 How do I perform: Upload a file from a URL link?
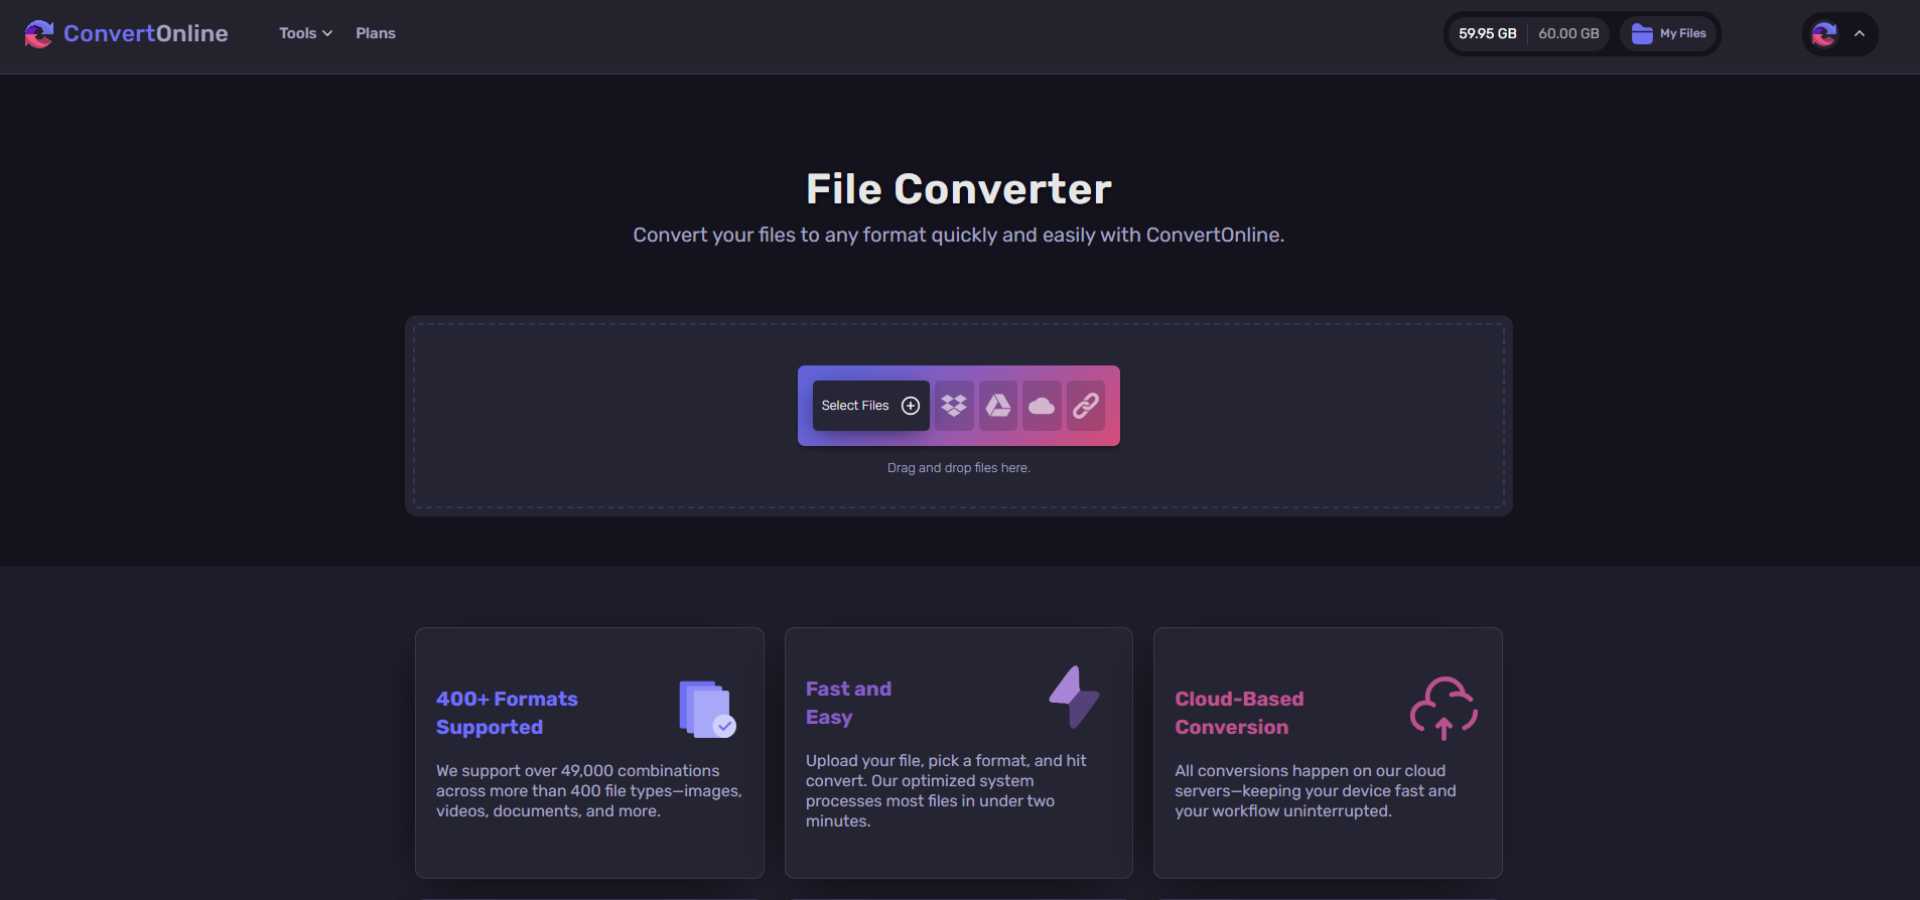coord(1085,405)
